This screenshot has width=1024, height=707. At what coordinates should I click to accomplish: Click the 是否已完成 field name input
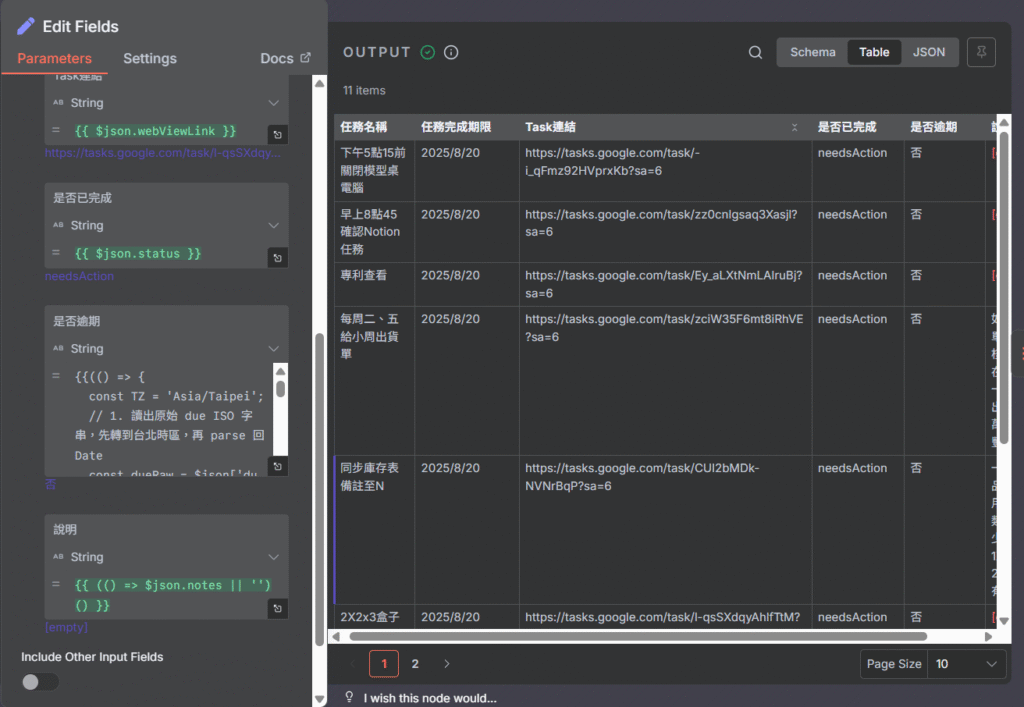167,198
